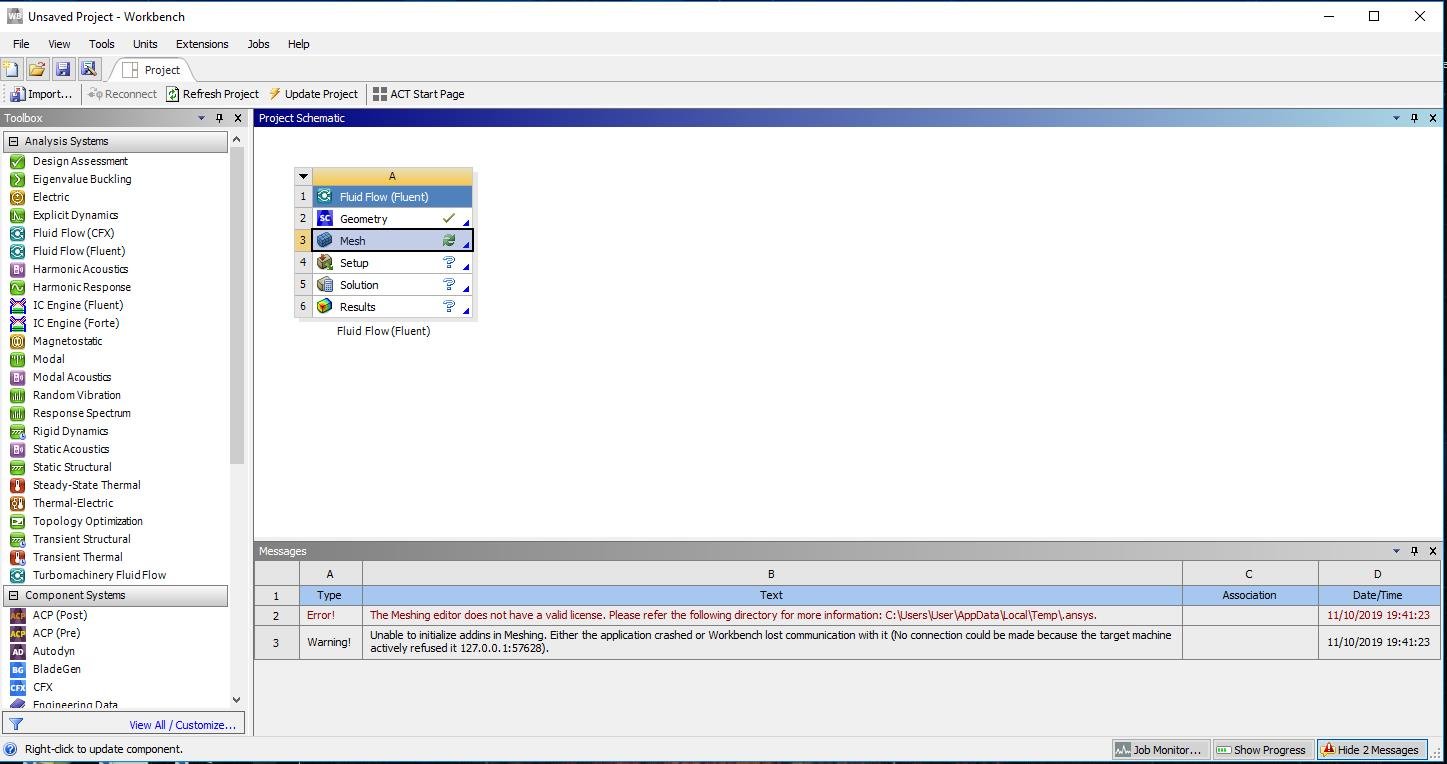Open the Project Schematic panel options dropdown
The width and height of the screenshot is (1447, 764).
(x=1396, y=118)
